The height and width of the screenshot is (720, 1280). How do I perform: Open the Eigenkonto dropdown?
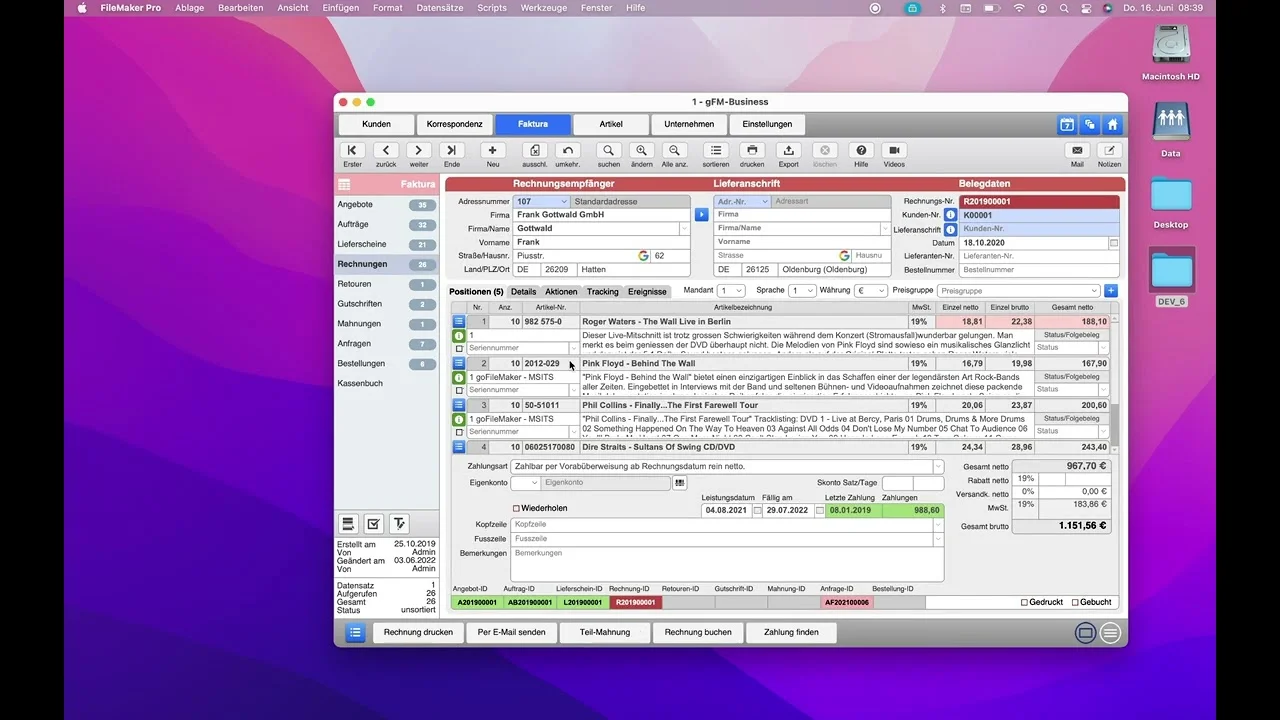[526, 483]
